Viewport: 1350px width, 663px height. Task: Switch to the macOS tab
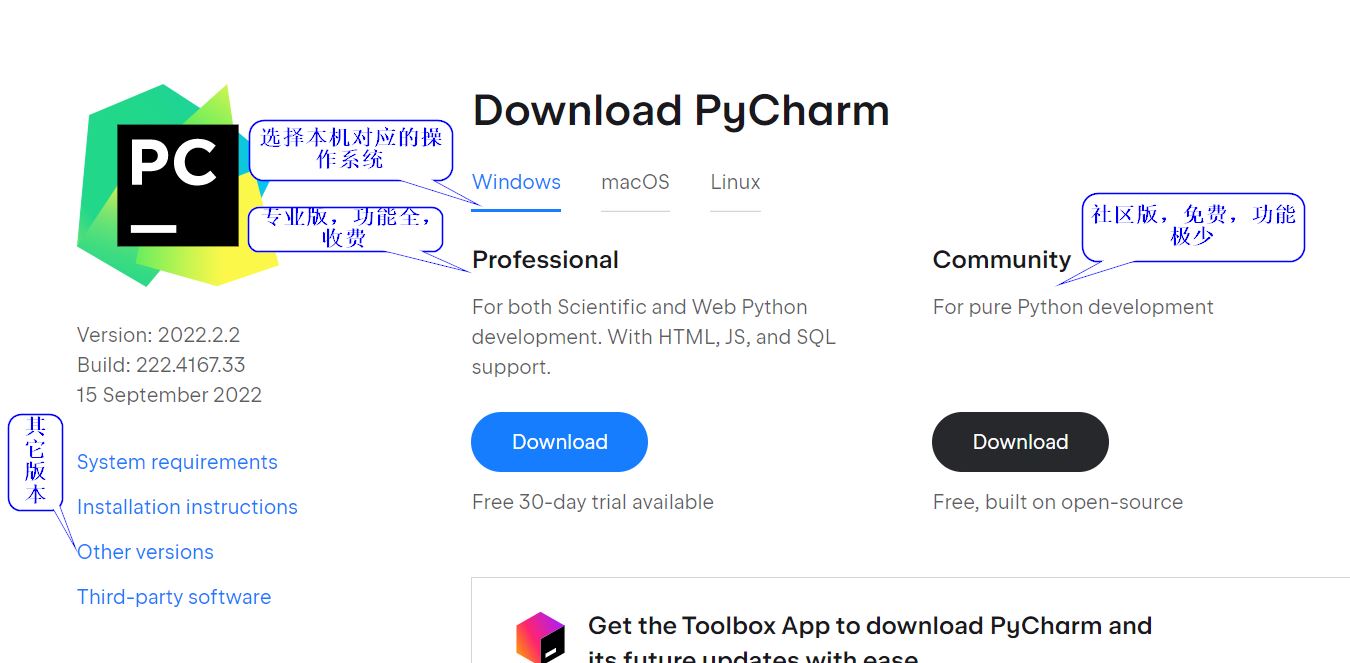(x=635, y=182)
